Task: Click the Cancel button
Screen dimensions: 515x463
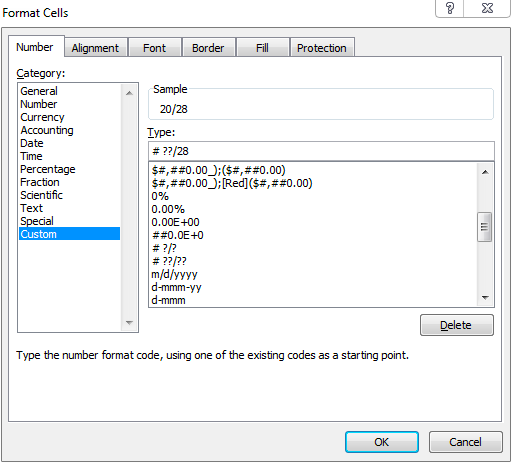Action: pos(465,442)
